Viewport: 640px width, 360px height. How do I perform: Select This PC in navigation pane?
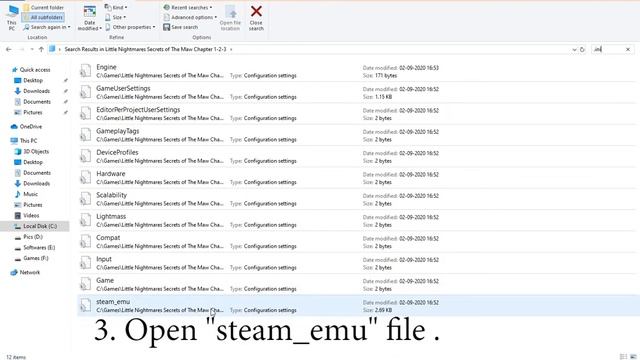tap(24, 141)
